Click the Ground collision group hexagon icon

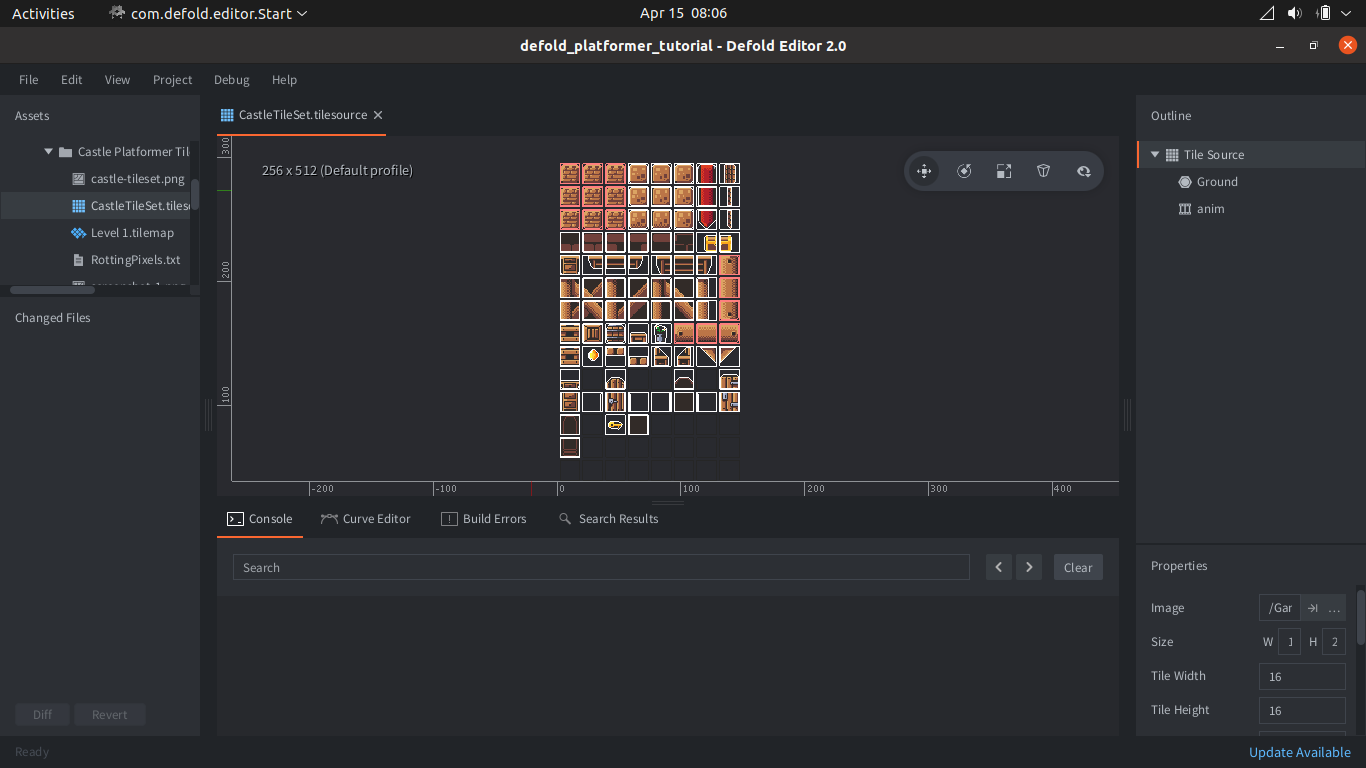pyautogui.click(x=1185, y=182)
